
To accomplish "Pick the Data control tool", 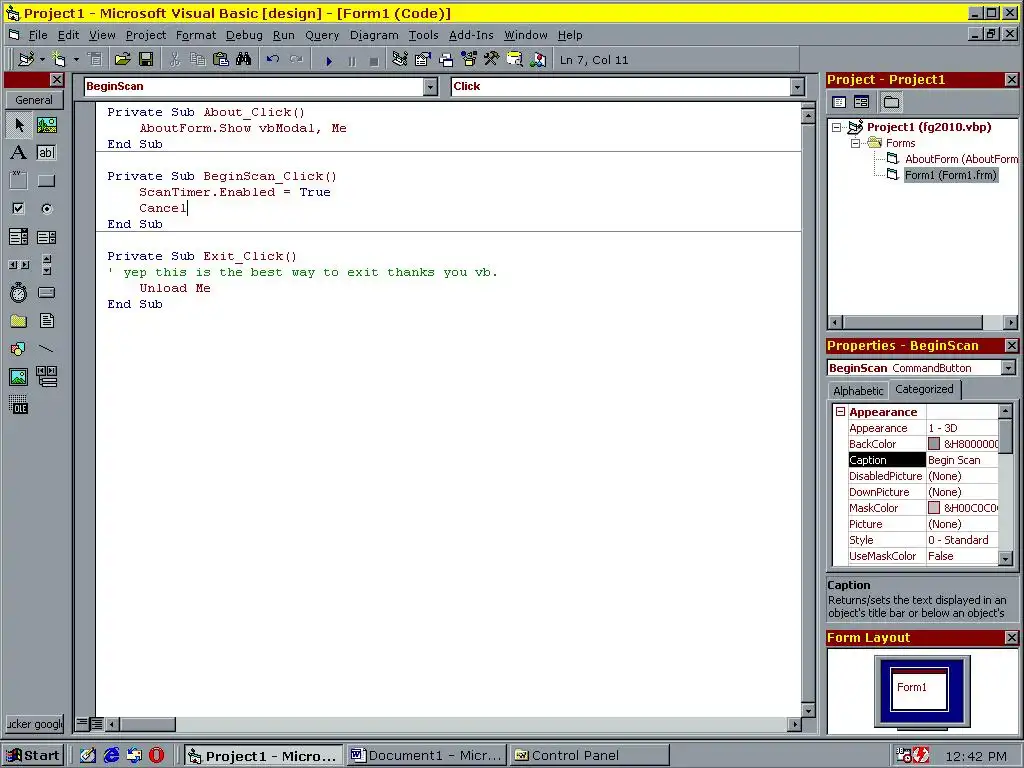I will pos(46,377).
